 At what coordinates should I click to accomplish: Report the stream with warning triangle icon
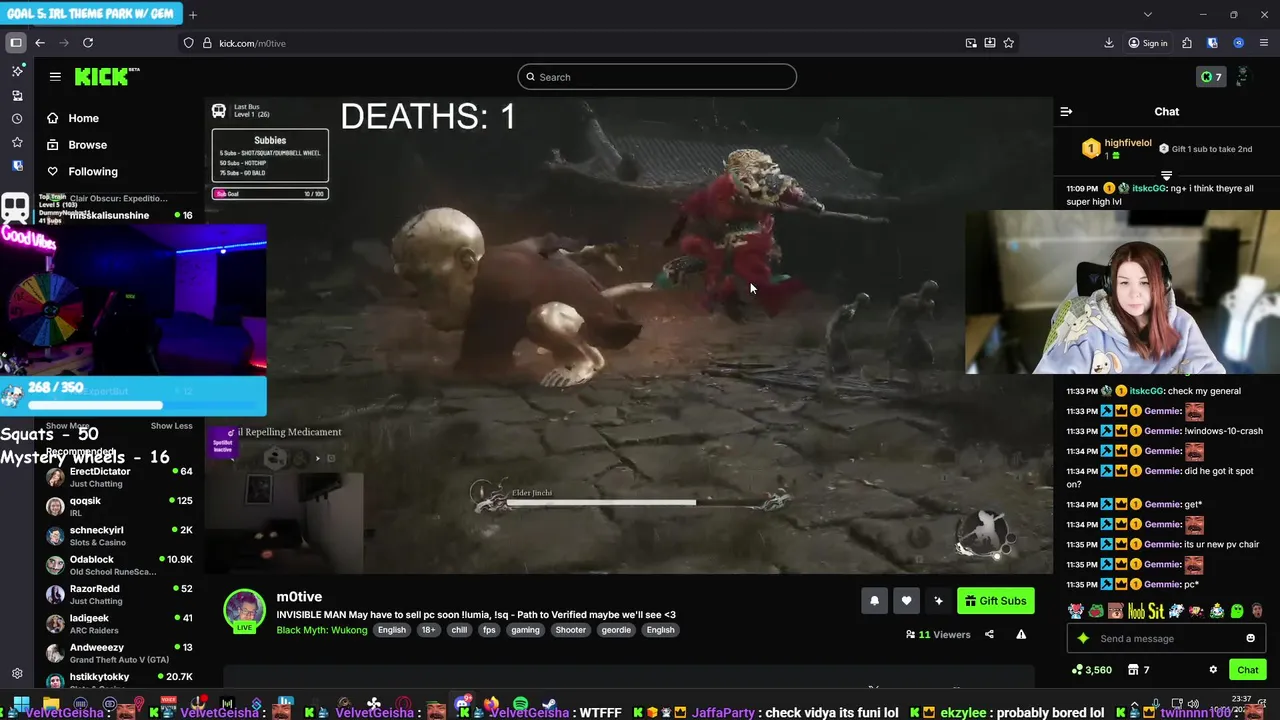[x=1021, y=634]
